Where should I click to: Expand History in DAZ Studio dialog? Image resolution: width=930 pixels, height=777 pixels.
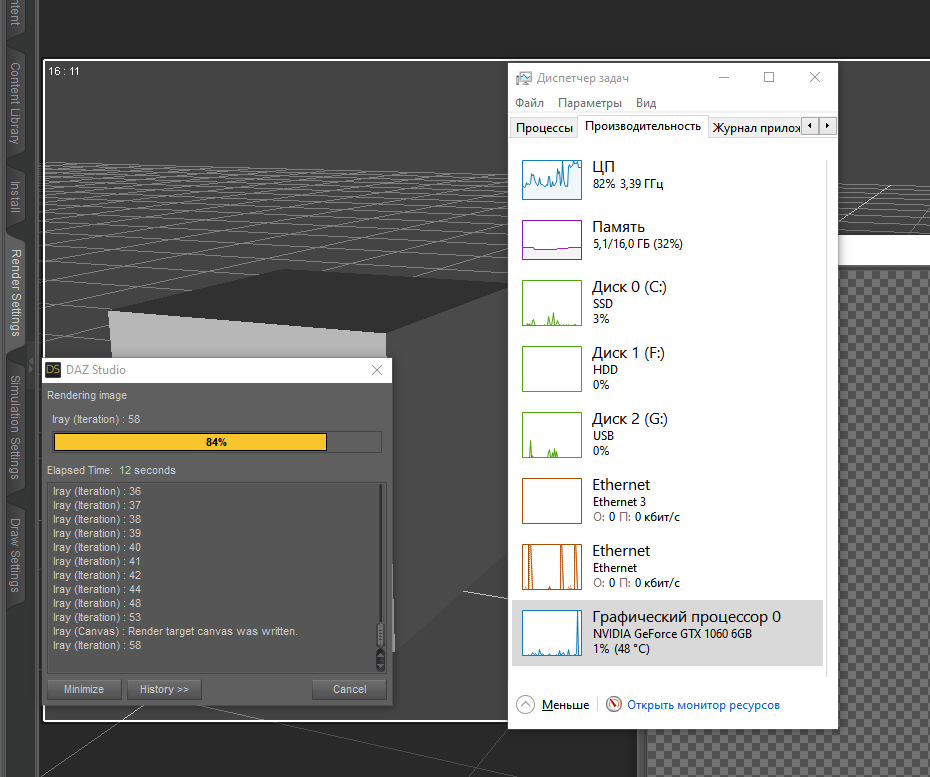pyautogui.click(x=164, y=689)
